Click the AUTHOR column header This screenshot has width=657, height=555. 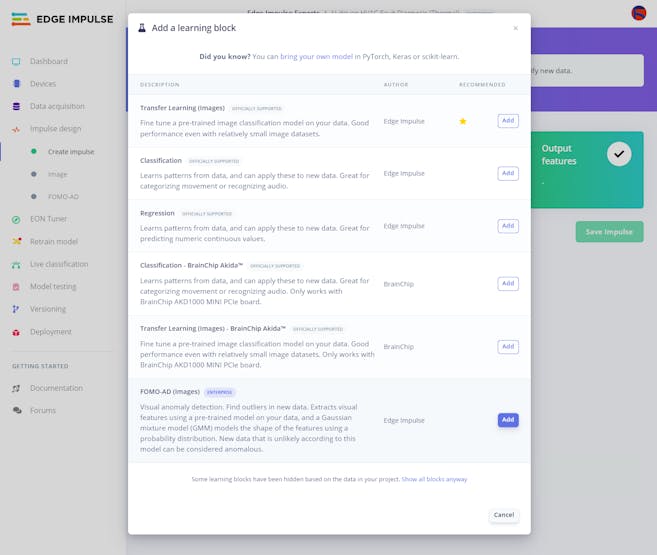[396, 85]
